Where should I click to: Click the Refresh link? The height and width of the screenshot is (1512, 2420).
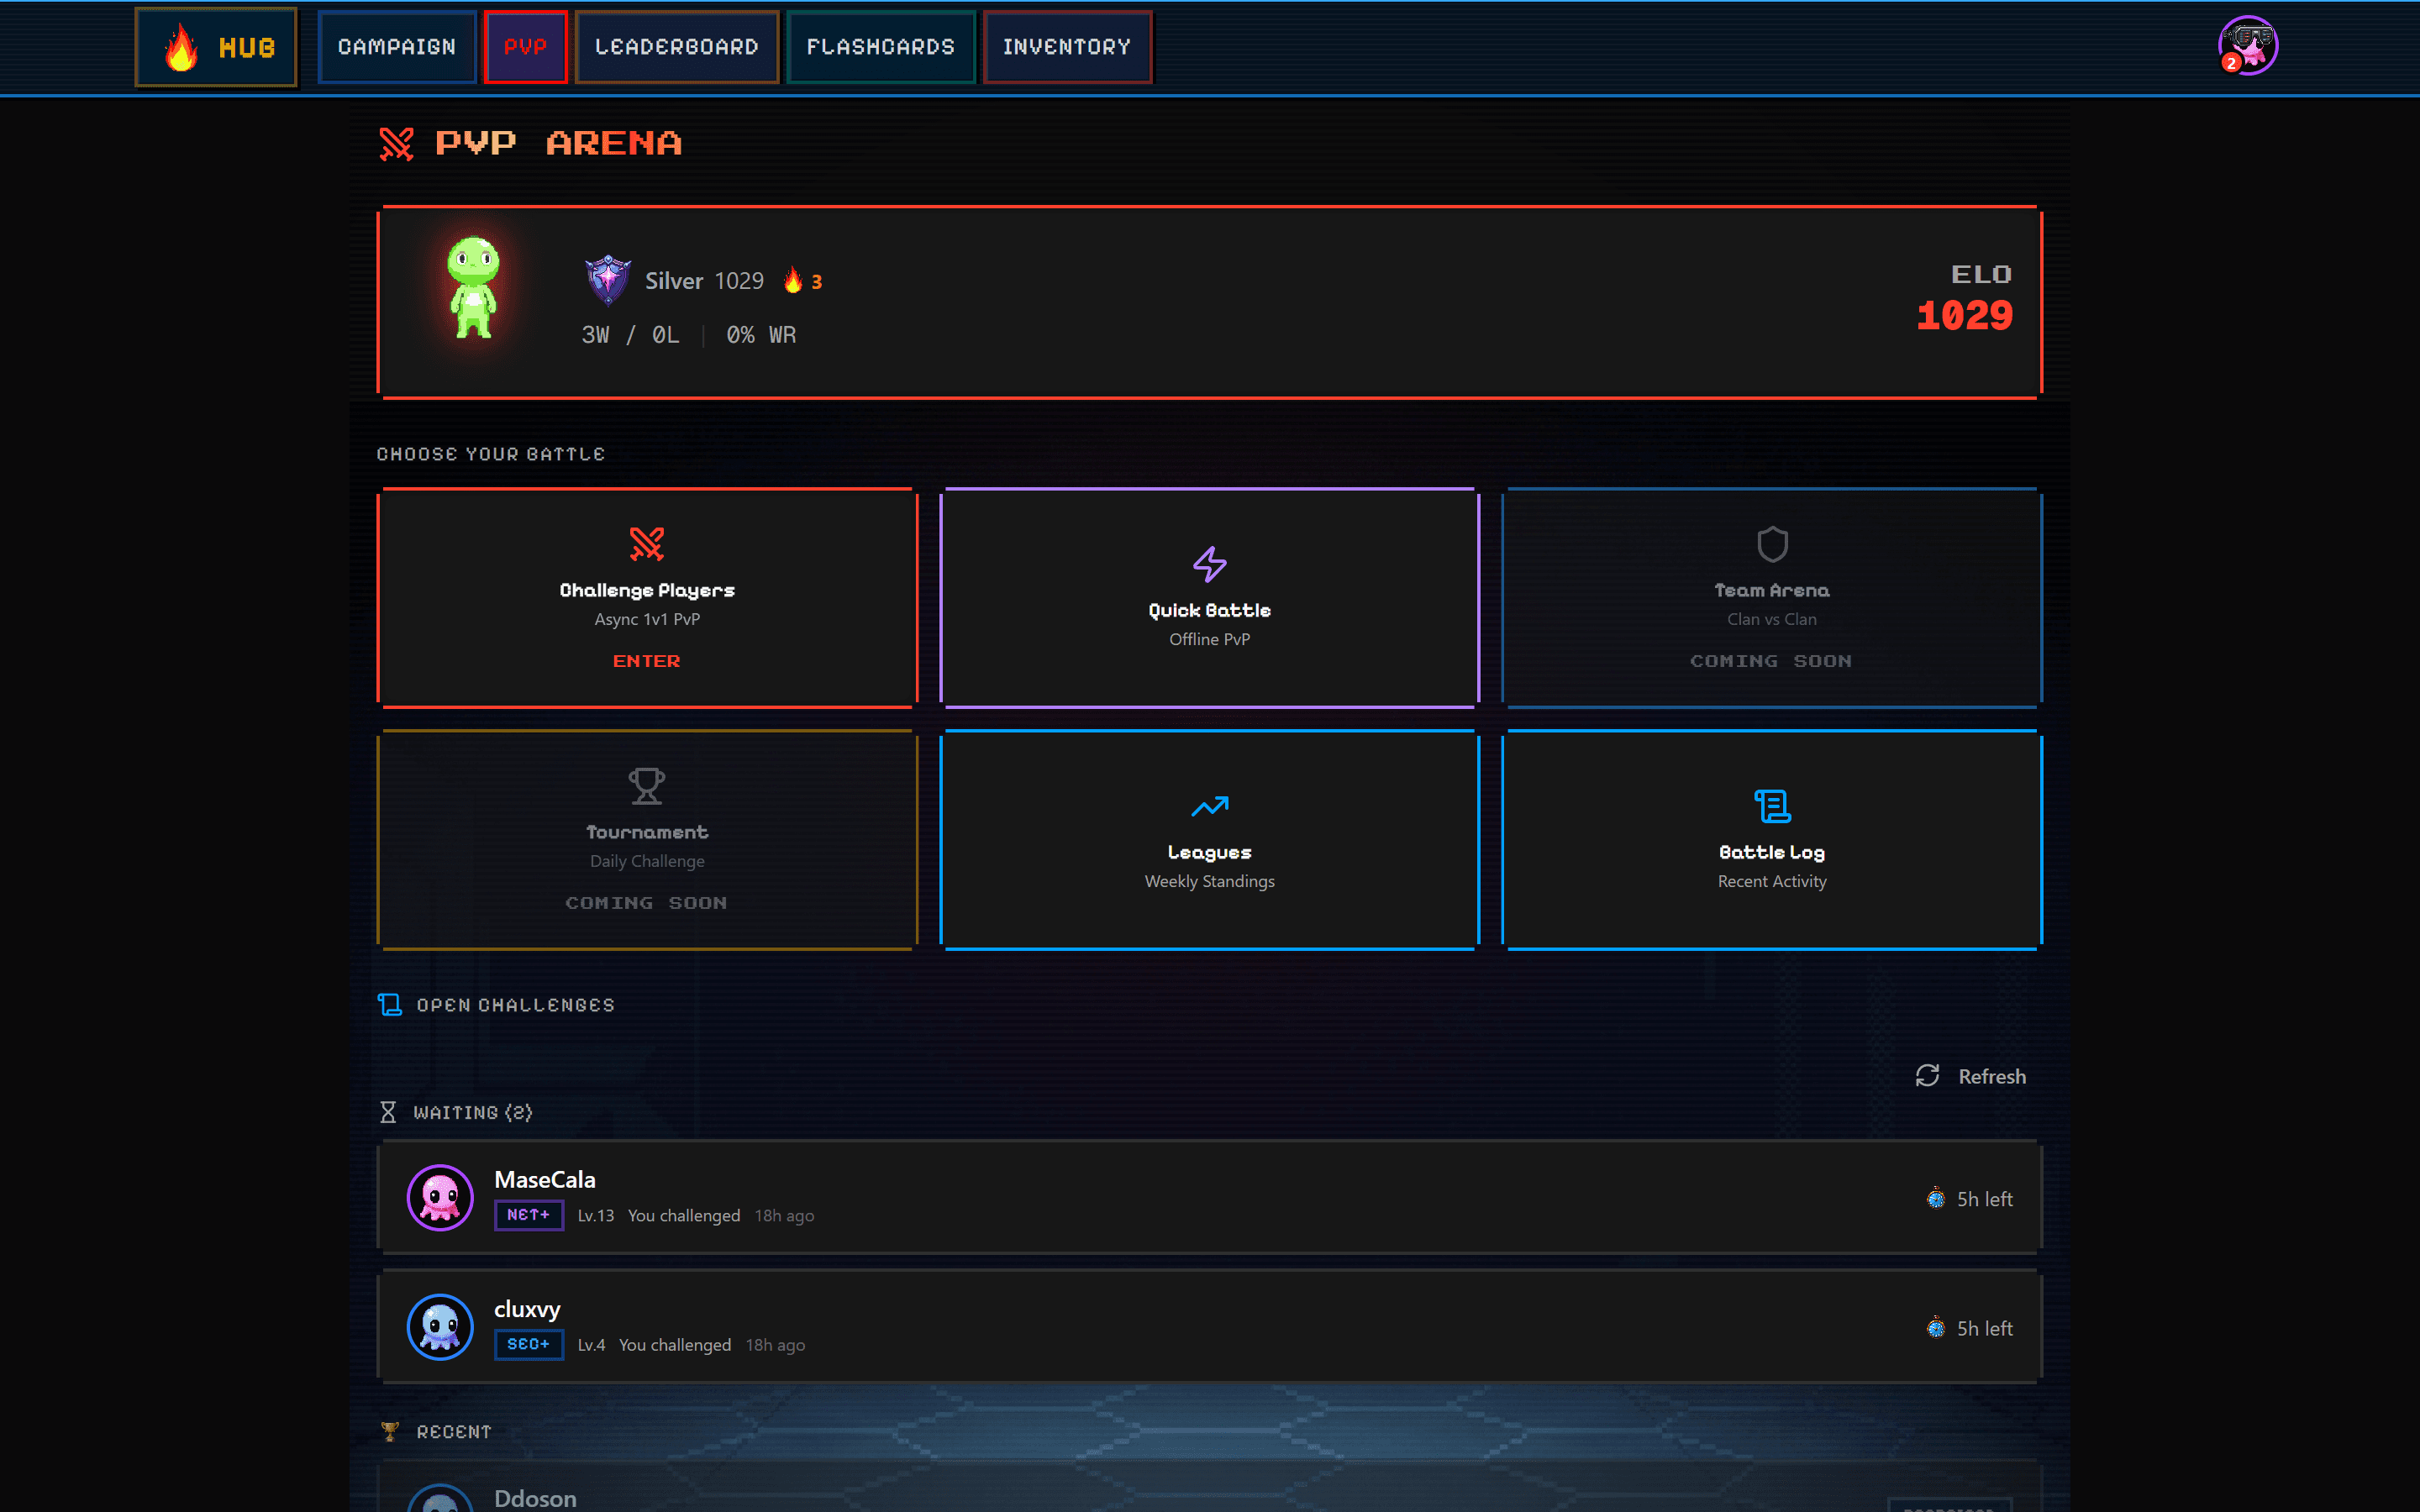click(x=1992, y=1076)
